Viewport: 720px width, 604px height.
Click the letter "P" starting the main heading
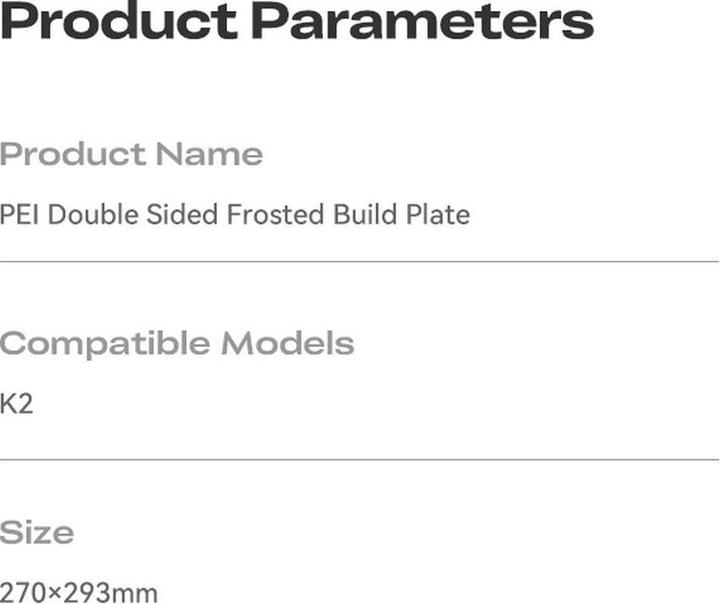click(20, 22)
